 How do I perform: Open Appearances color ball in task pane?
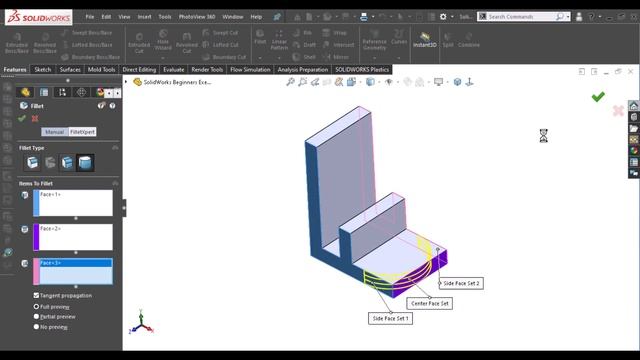pyautogui.click(x=633, y=151)
